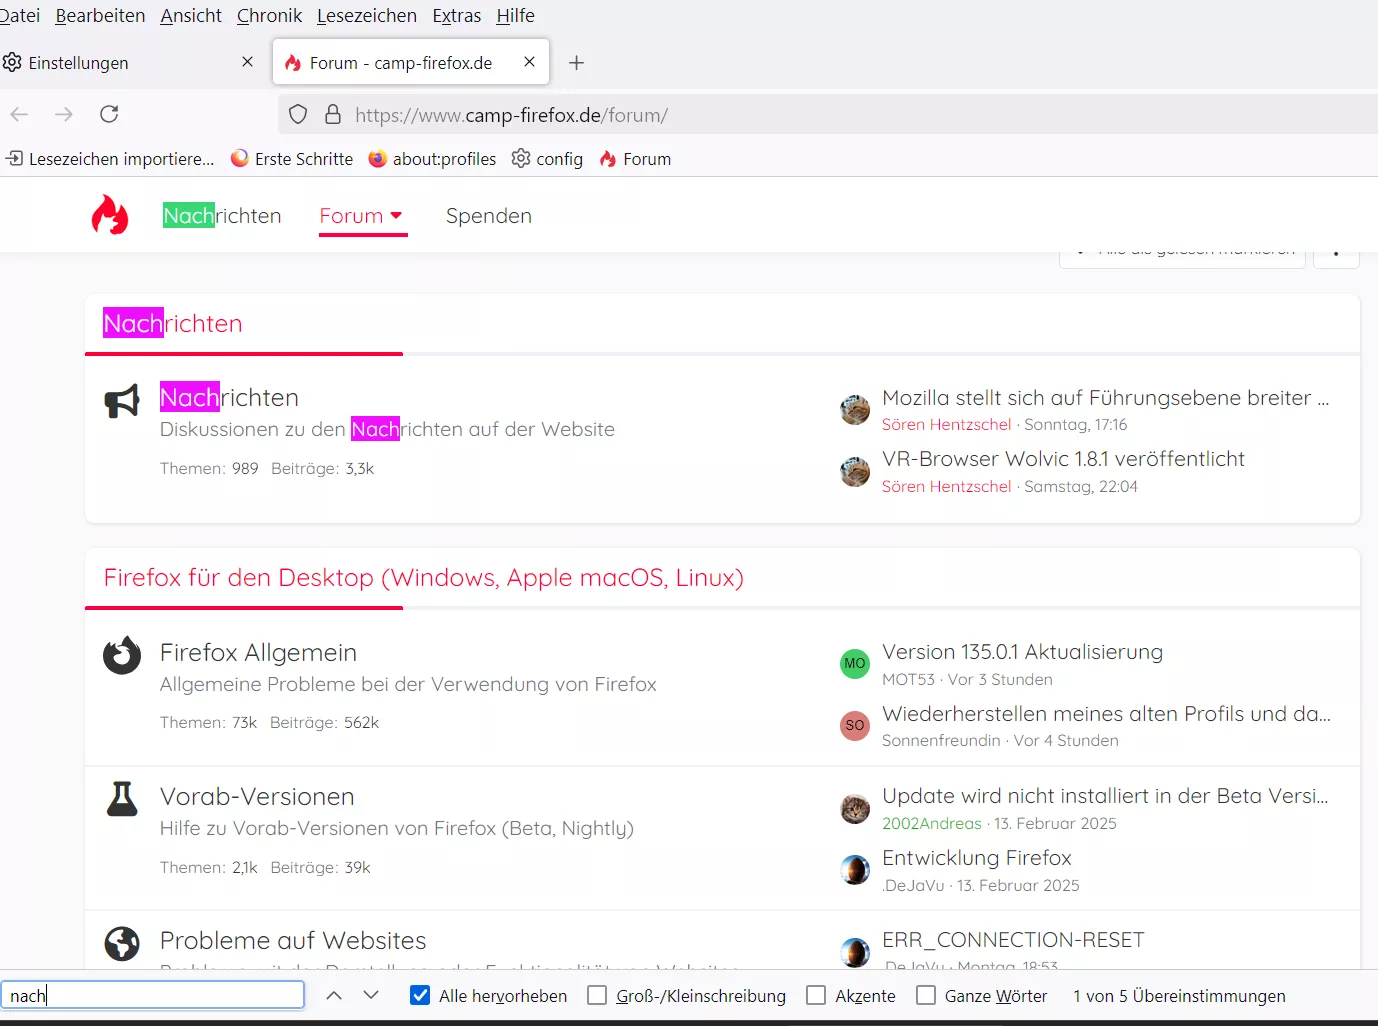Open the Datei menu

(x=19, y=16)
